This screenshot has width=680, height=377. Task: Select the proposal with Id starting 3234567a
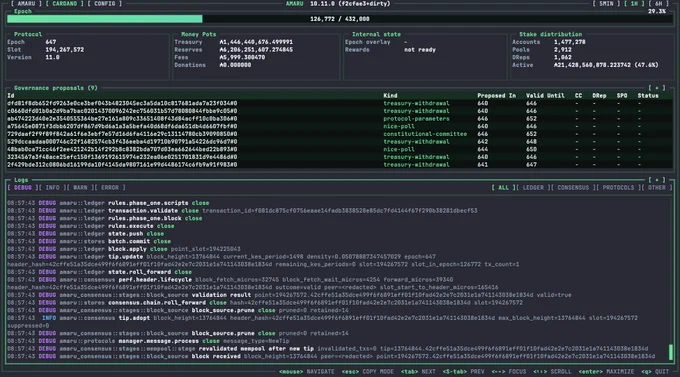click(340, 157)
